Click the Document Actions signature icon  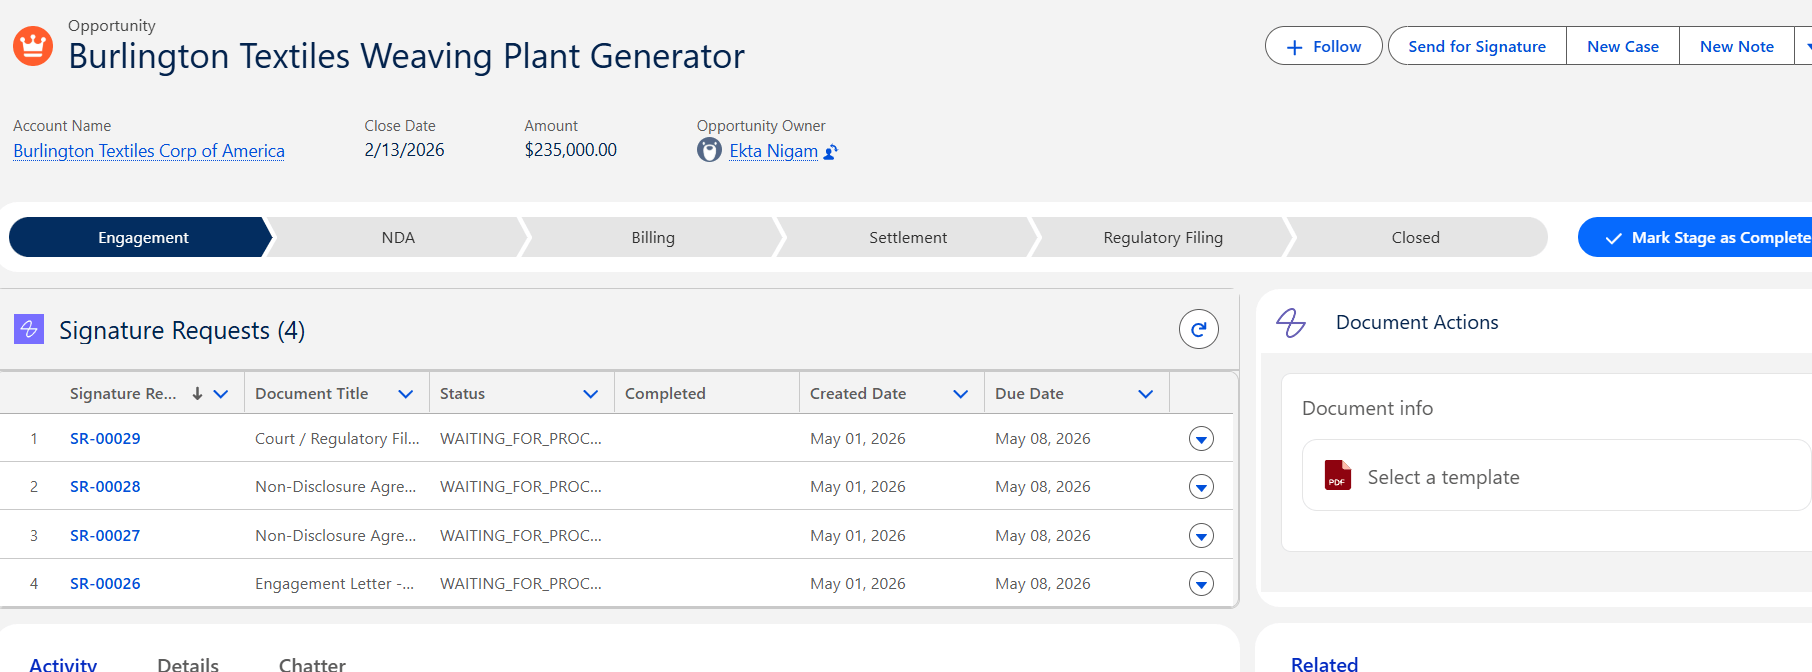(x=1291, y=323)
